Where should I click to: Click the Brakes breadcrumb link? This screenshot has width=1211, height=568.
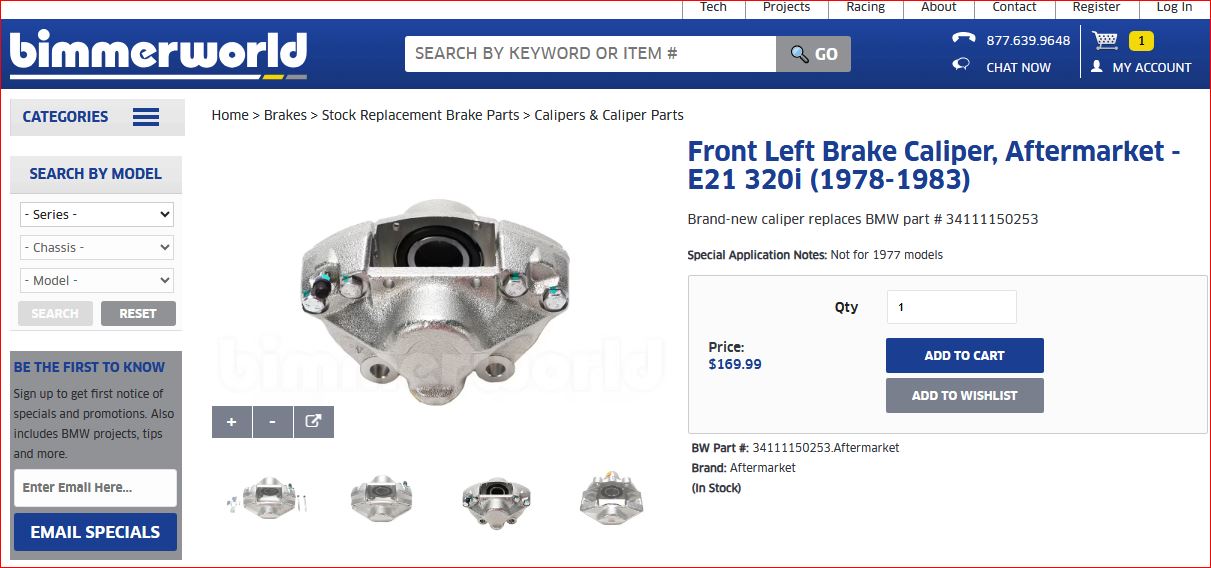pos(285,115)
